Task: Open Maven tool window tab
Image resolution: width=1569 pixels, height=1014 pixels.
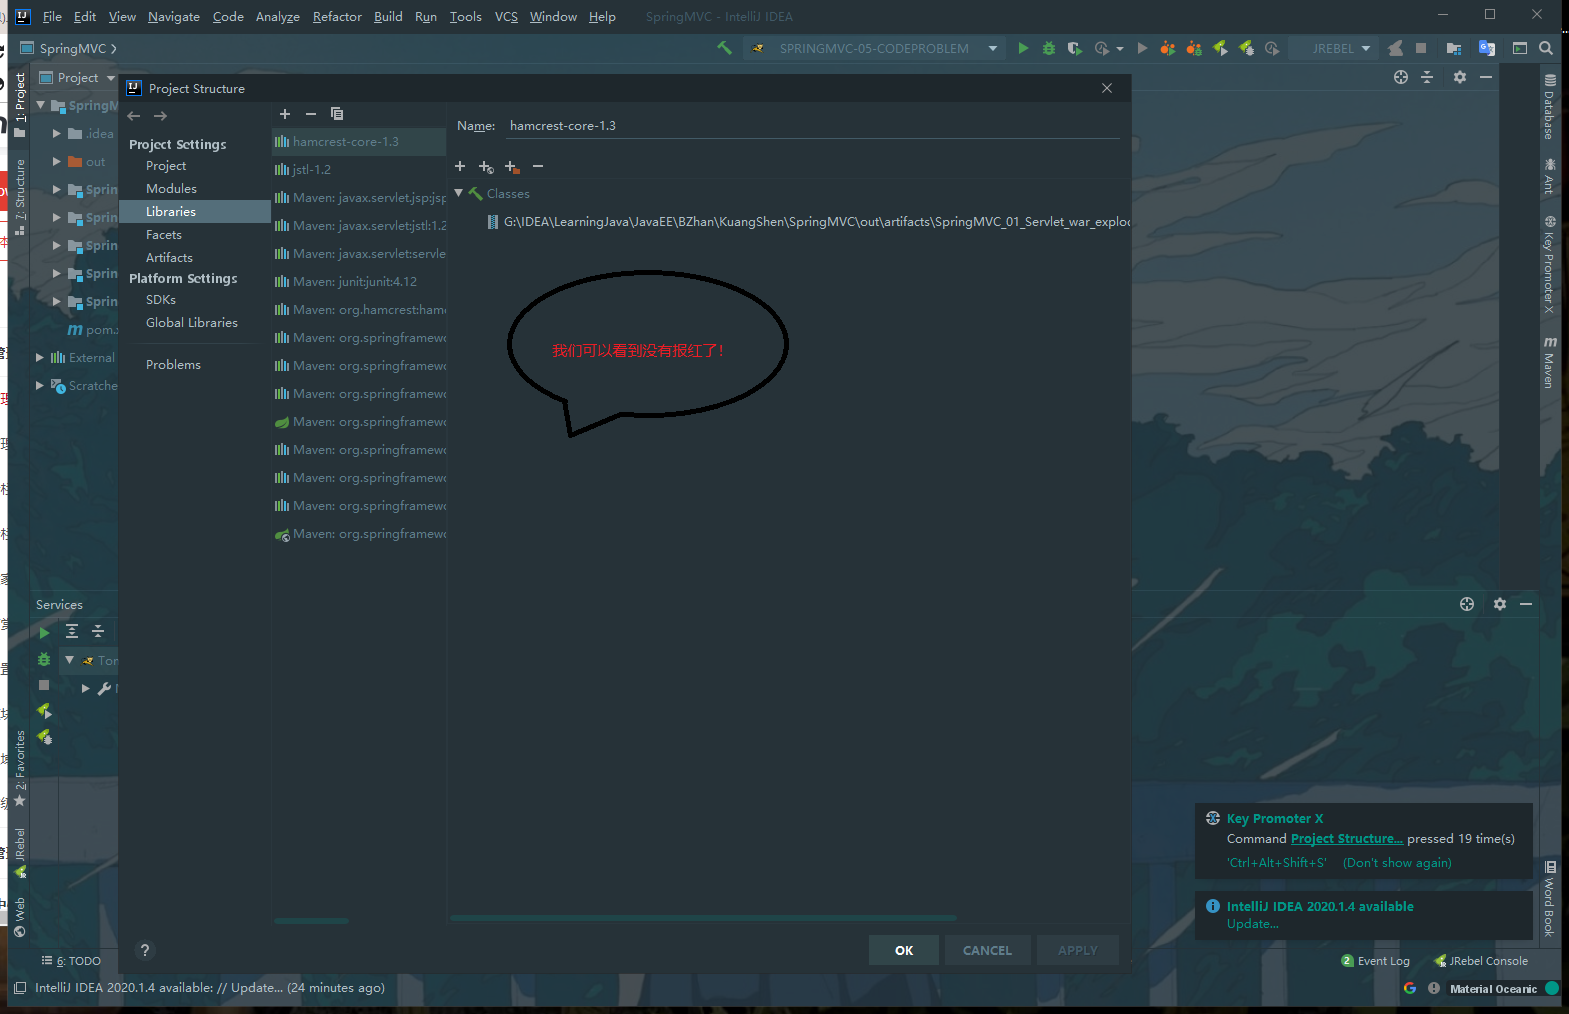Action: click(1549, 362)
